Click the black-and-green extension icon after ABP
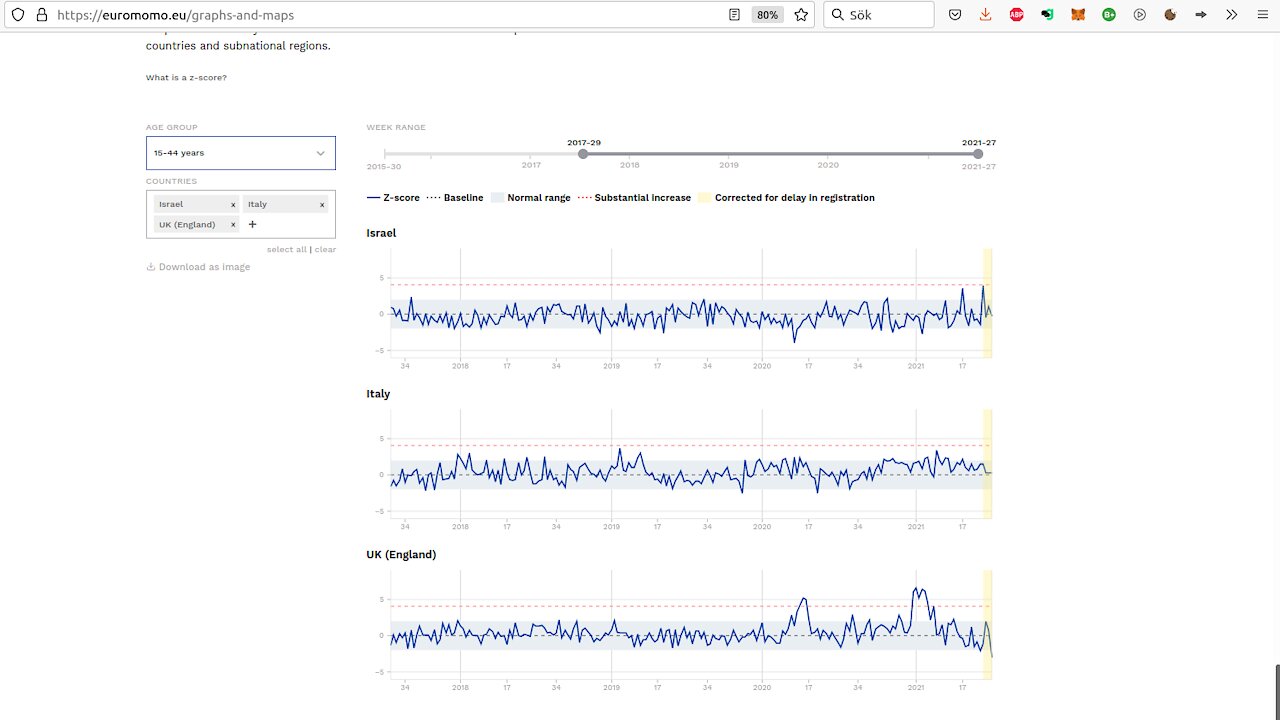This screenshot has height=720, width=1280. [x=1047, y=15]
